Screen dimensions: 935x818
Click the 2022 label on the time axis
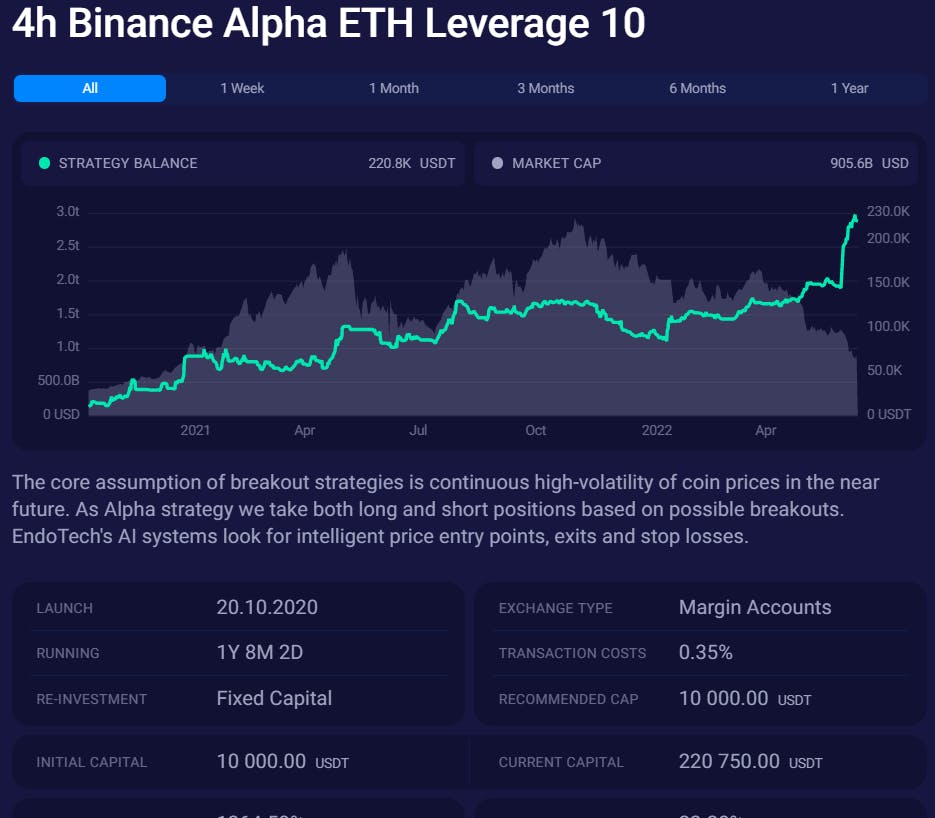pyautogui.click(x=657, y=431)
